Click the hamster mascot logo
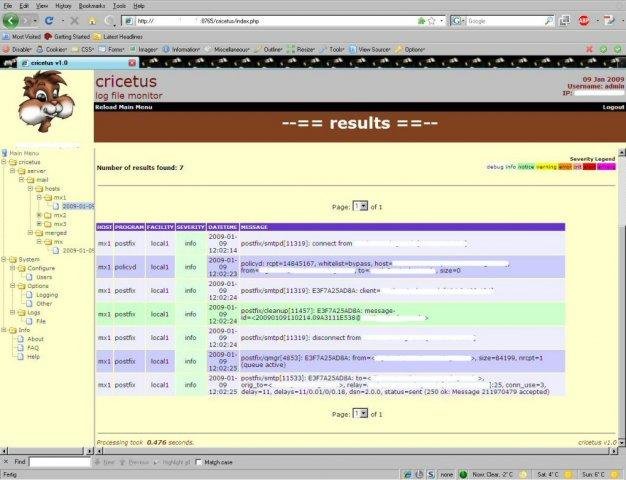This screenshot has width=626, height=480. [x=46, y=101]
